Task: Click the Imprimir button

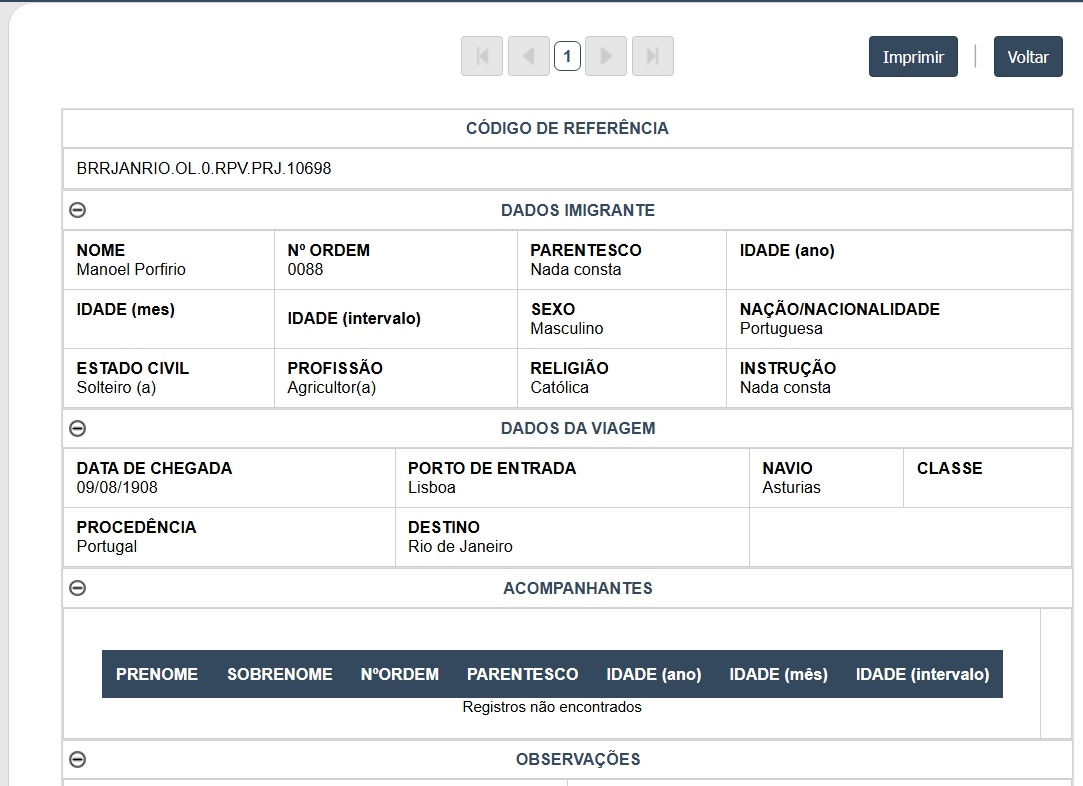Action: coord(913,57)
